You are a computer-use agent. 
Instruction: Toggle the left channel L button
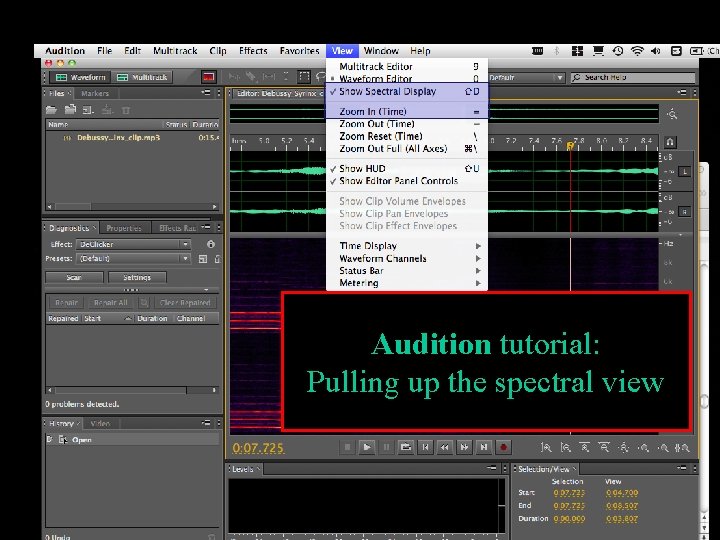pos(685,172)
